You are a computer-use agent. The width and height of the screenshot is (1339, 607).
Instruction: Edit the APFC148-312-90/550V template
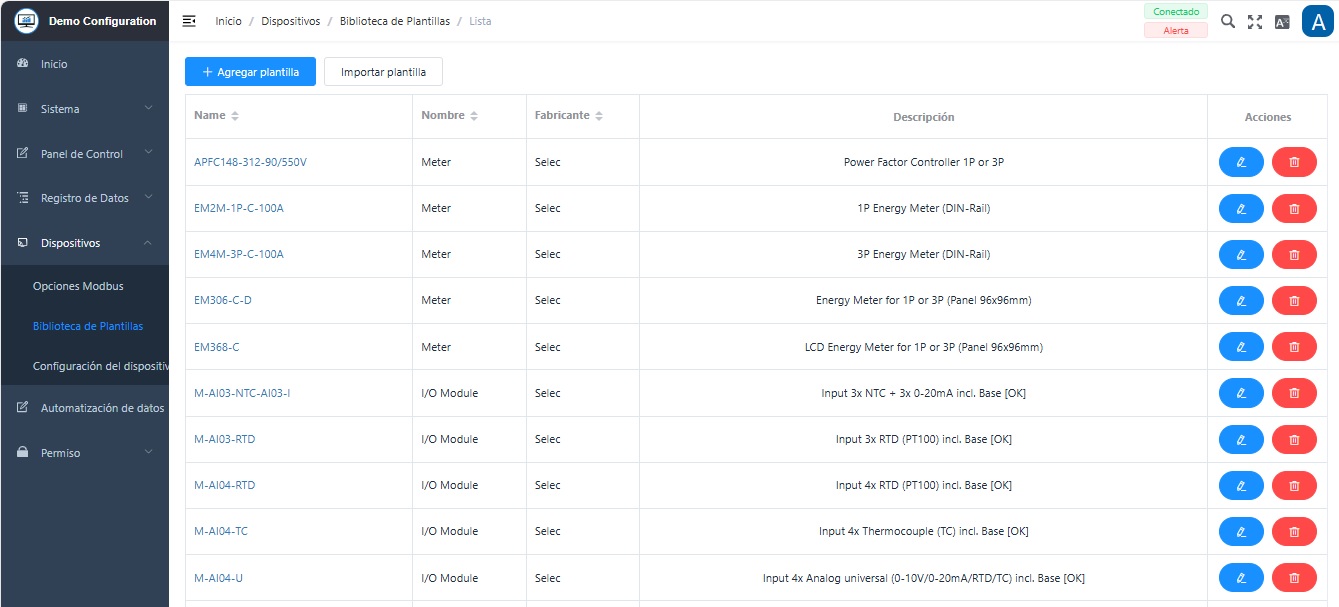pyautogui.click(x=1241, y=162)
